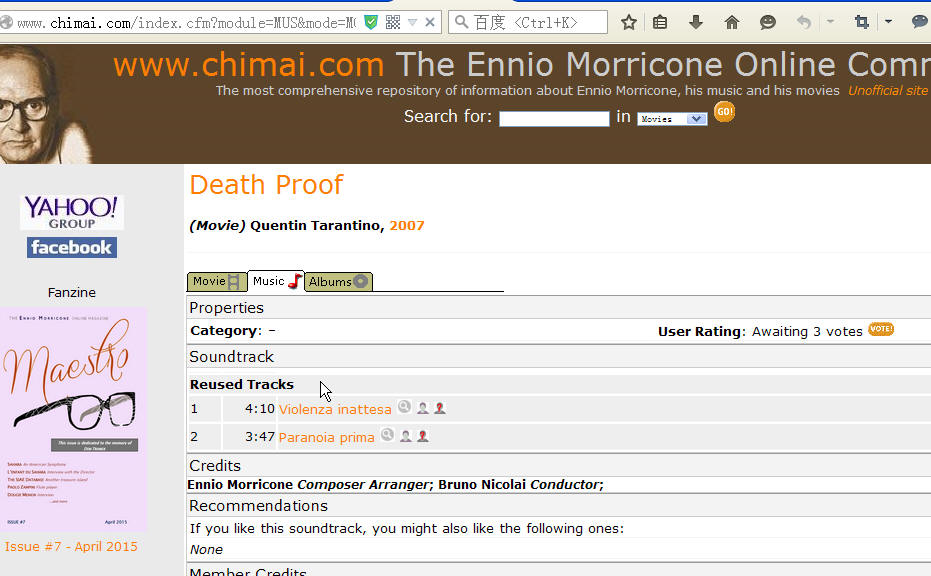Focus the Search for input field
The width and height of the screenshot is (931, 576).
555,119
